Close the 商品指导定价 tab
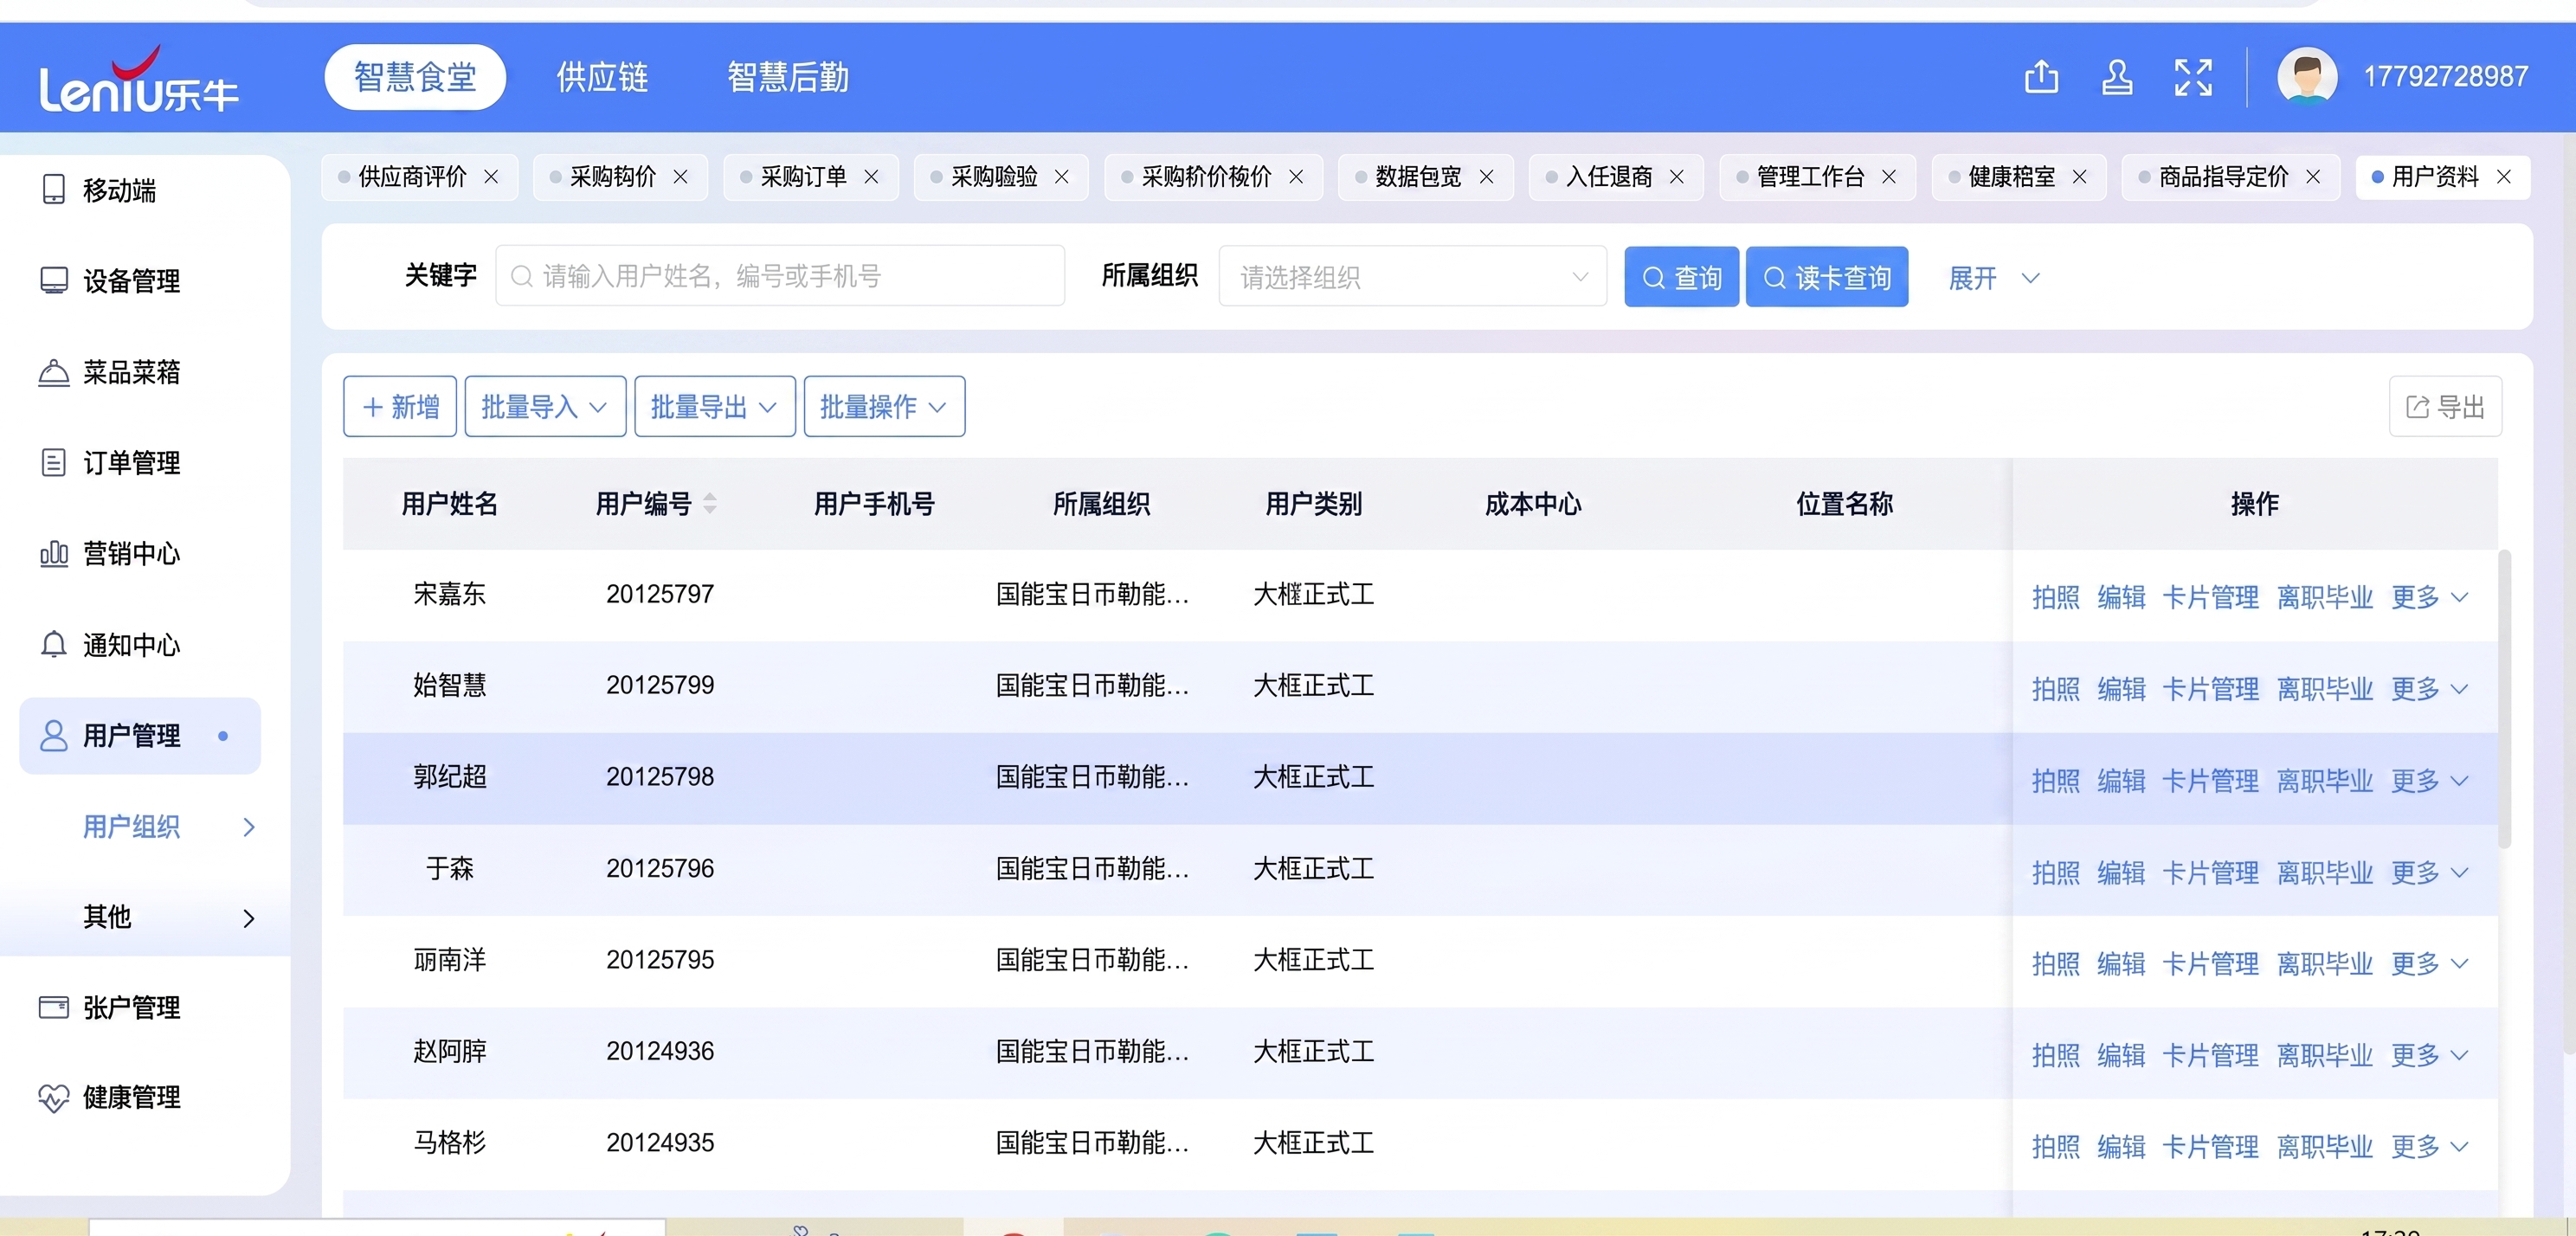 pyautogui.click(x=2313, y=177)
